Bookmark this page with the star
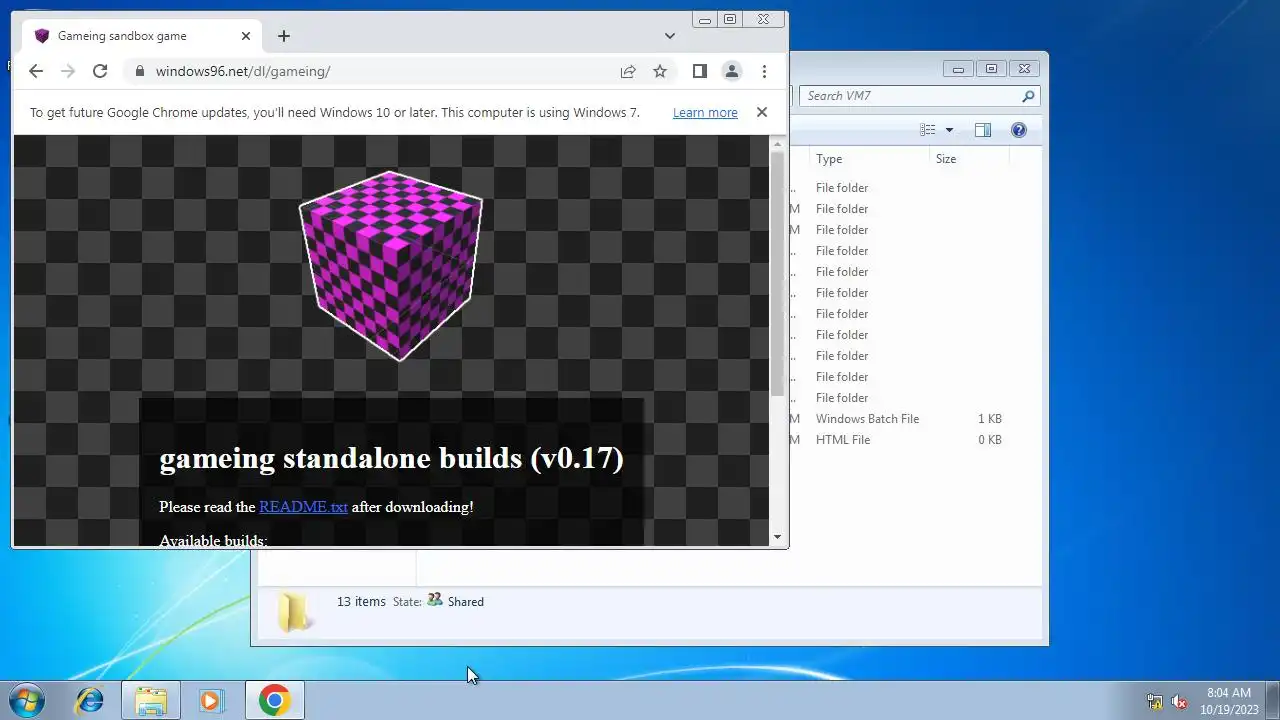 [660, 71]
